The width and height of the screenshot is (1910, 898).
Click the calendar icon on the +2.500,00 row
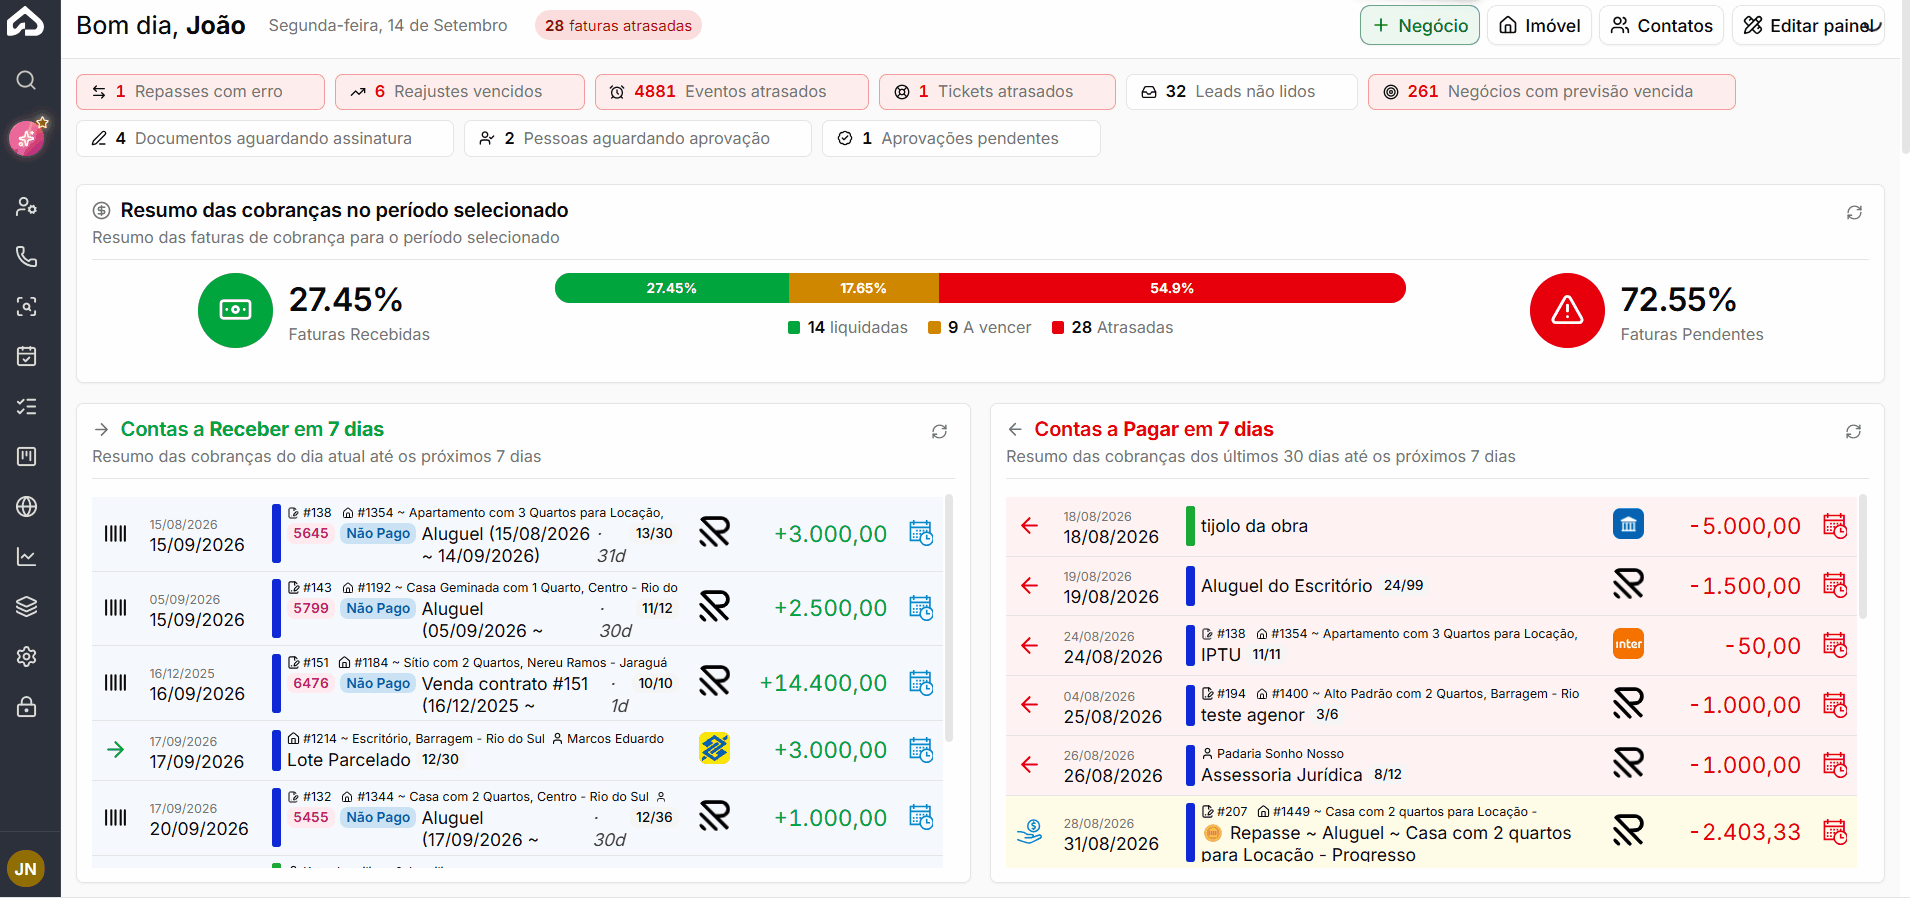coord(921,608)
